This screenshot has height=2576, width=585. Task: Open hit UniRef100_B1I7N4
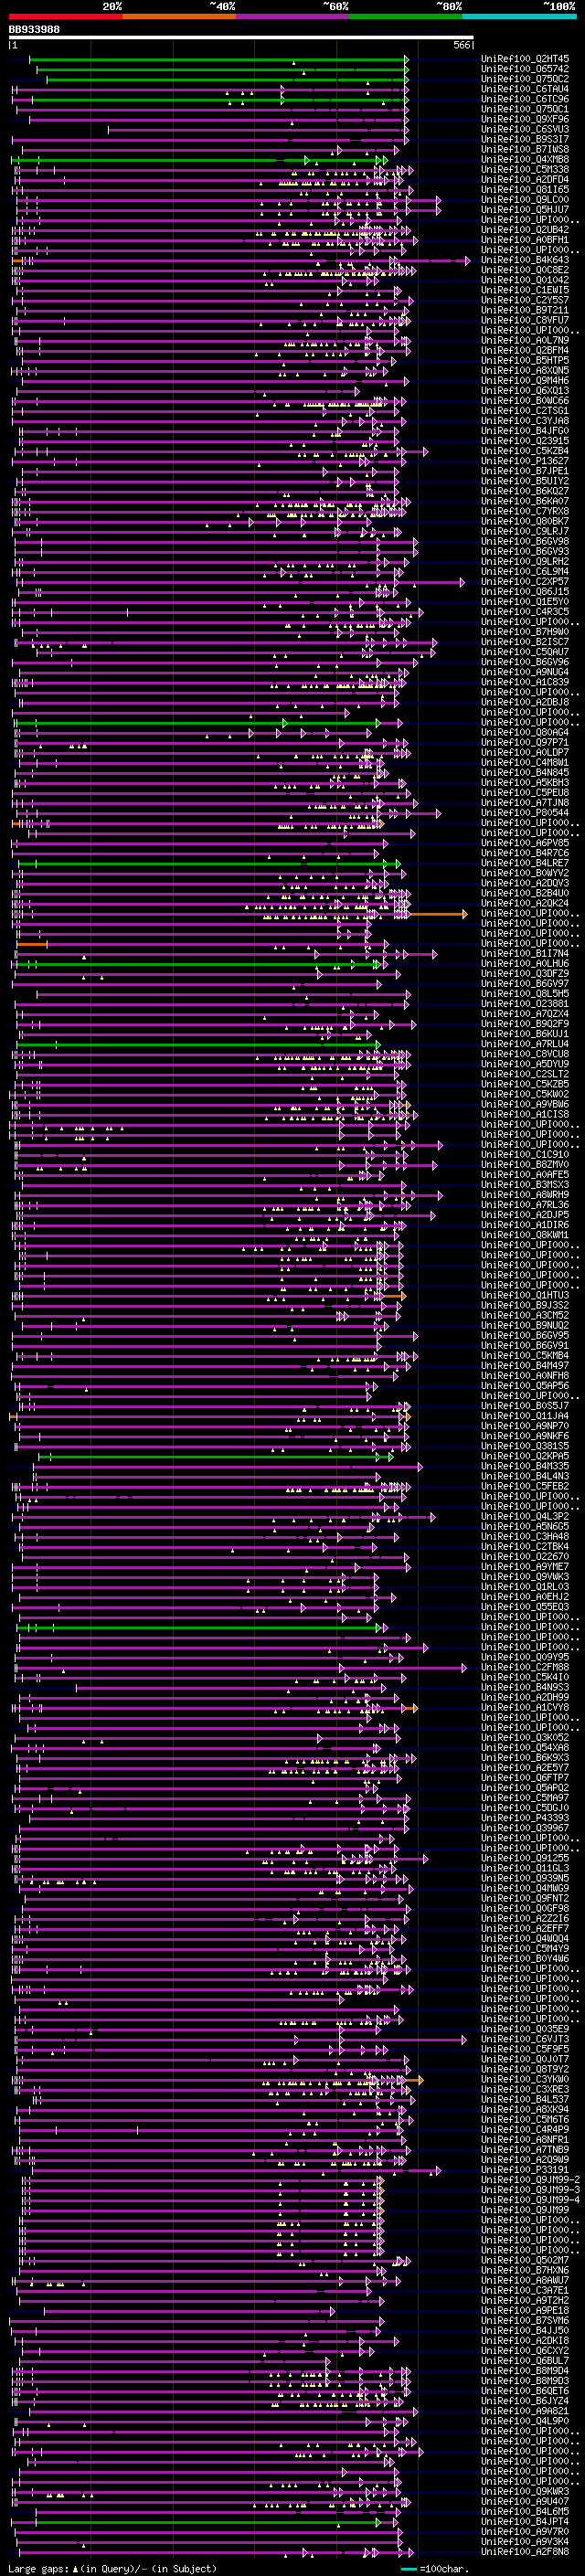click(525, 953)
